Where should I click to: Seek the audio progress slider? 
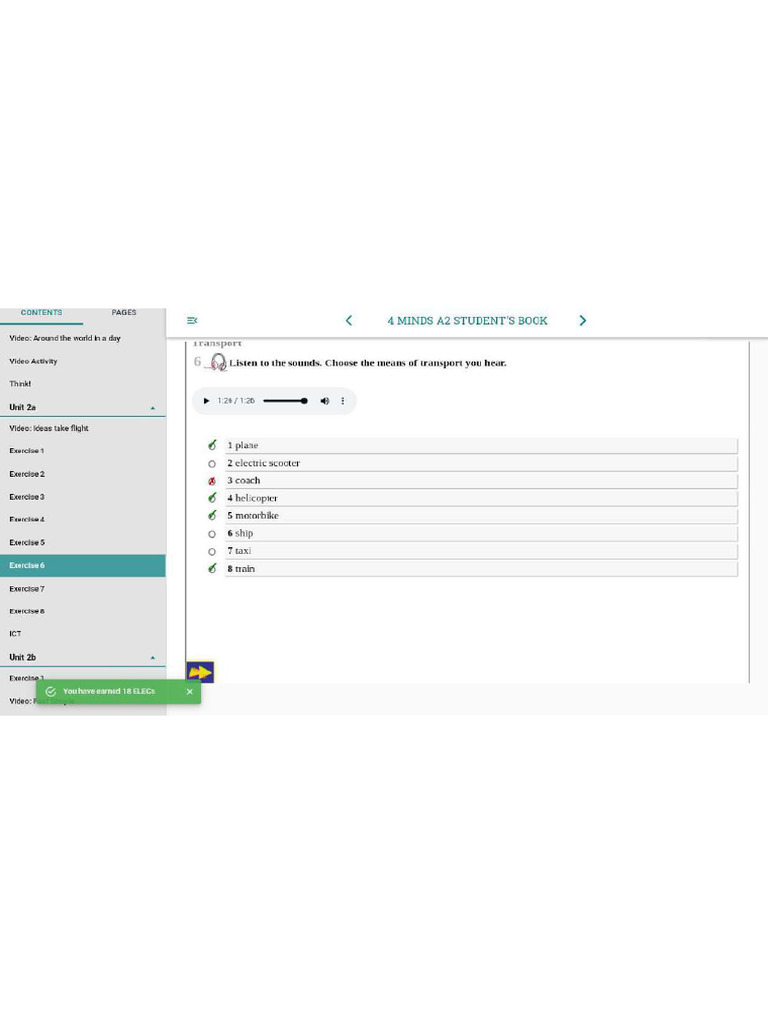coord(285,401)
